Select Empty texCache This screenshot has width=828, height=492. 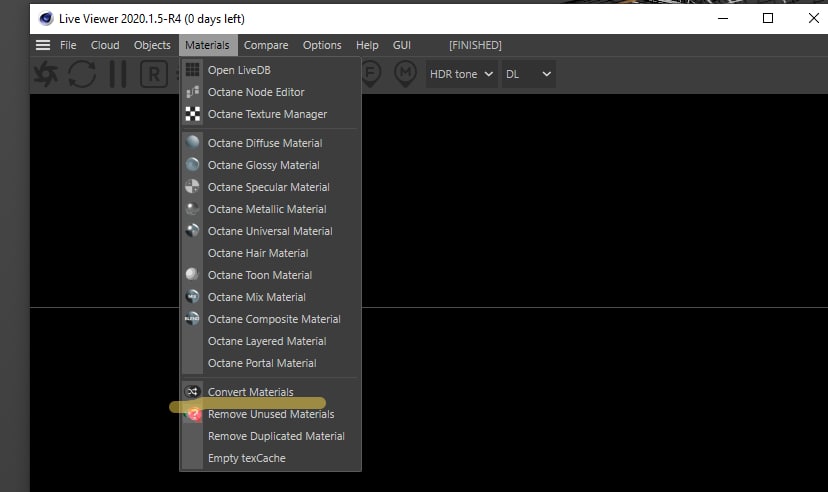[271, 458]
